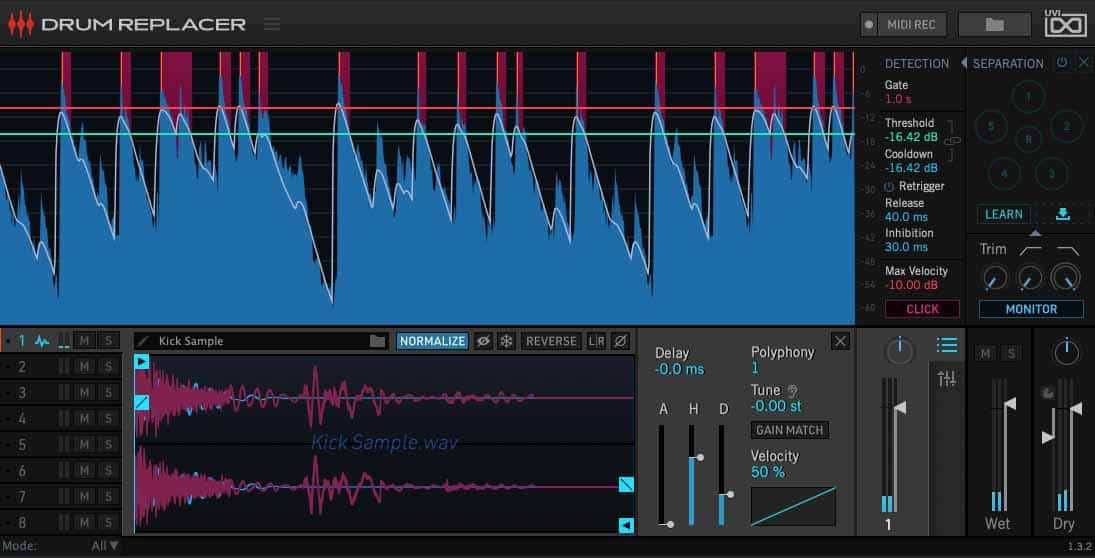The width and height of the screenshot is (1095, 558).
Task: Click the red CLICK button
Action: [x=922, y=309]
